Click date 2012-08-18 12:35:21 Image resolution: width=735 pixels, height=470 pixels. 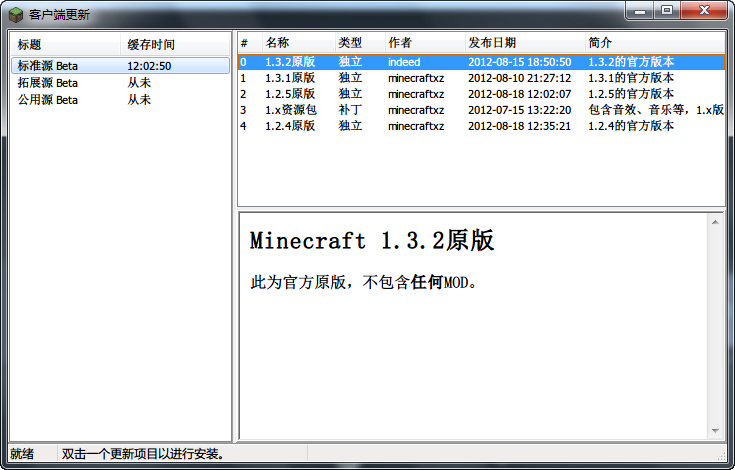[519, 126]
